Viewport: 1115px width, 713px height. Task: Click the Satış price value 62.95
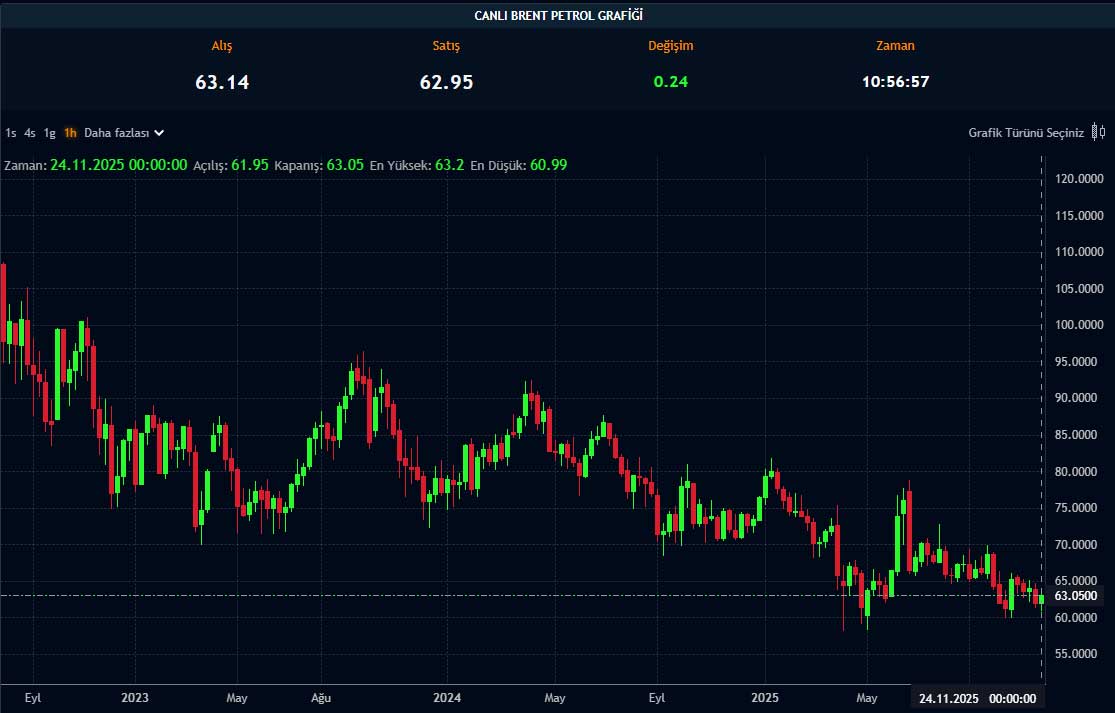point(446,82)
